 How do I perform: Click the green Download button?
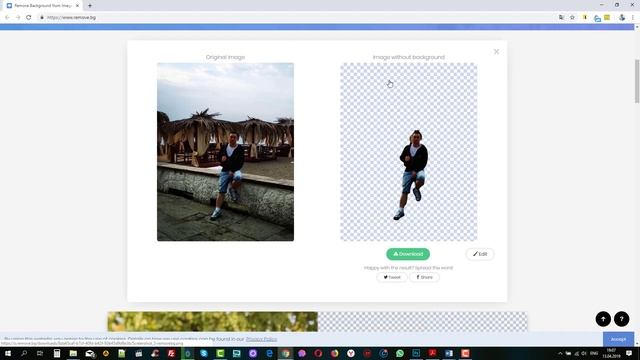pyautogui.click(x=408, y=254)
